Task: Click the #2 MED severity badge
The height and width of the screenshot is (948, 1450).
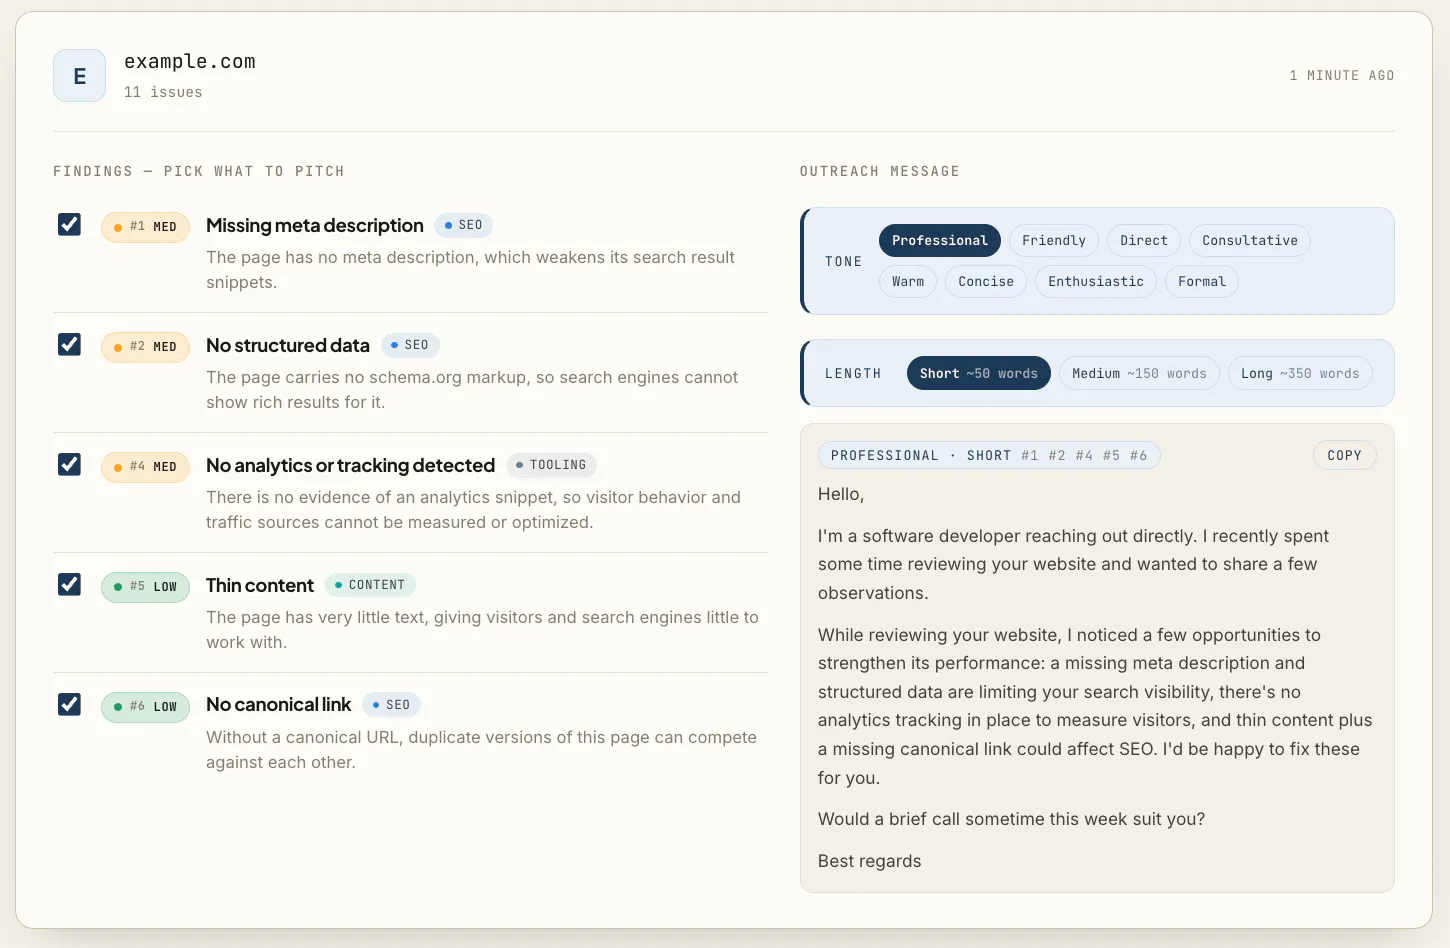Action: click(x=146, y=347)
